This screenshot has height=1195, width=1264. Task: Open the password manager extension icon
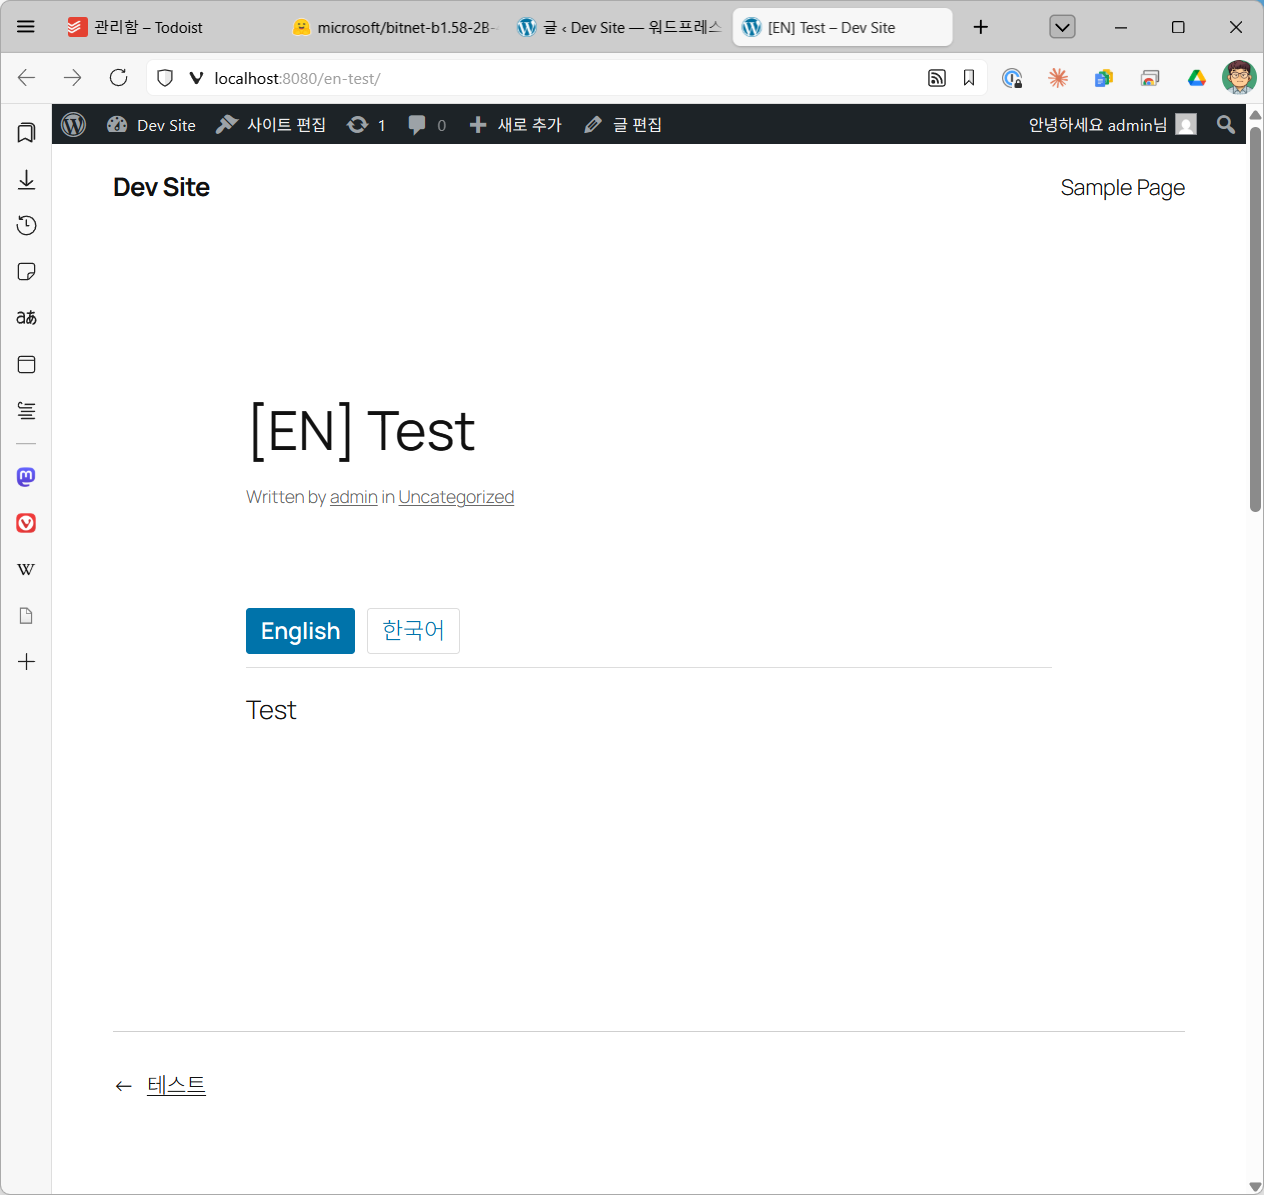[x=1012, y=78]
